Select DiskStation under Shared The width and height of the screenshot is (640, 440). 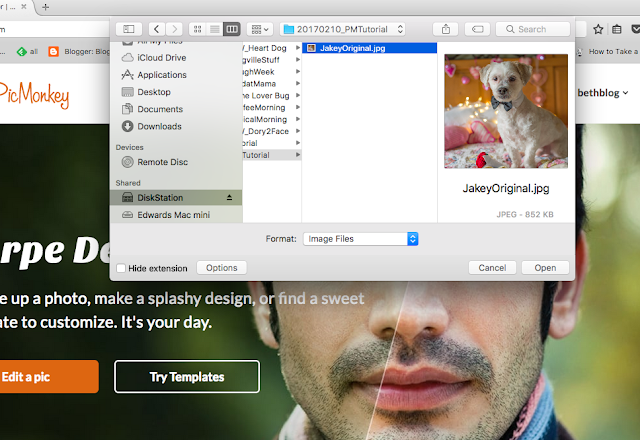[x=176, y=198]
